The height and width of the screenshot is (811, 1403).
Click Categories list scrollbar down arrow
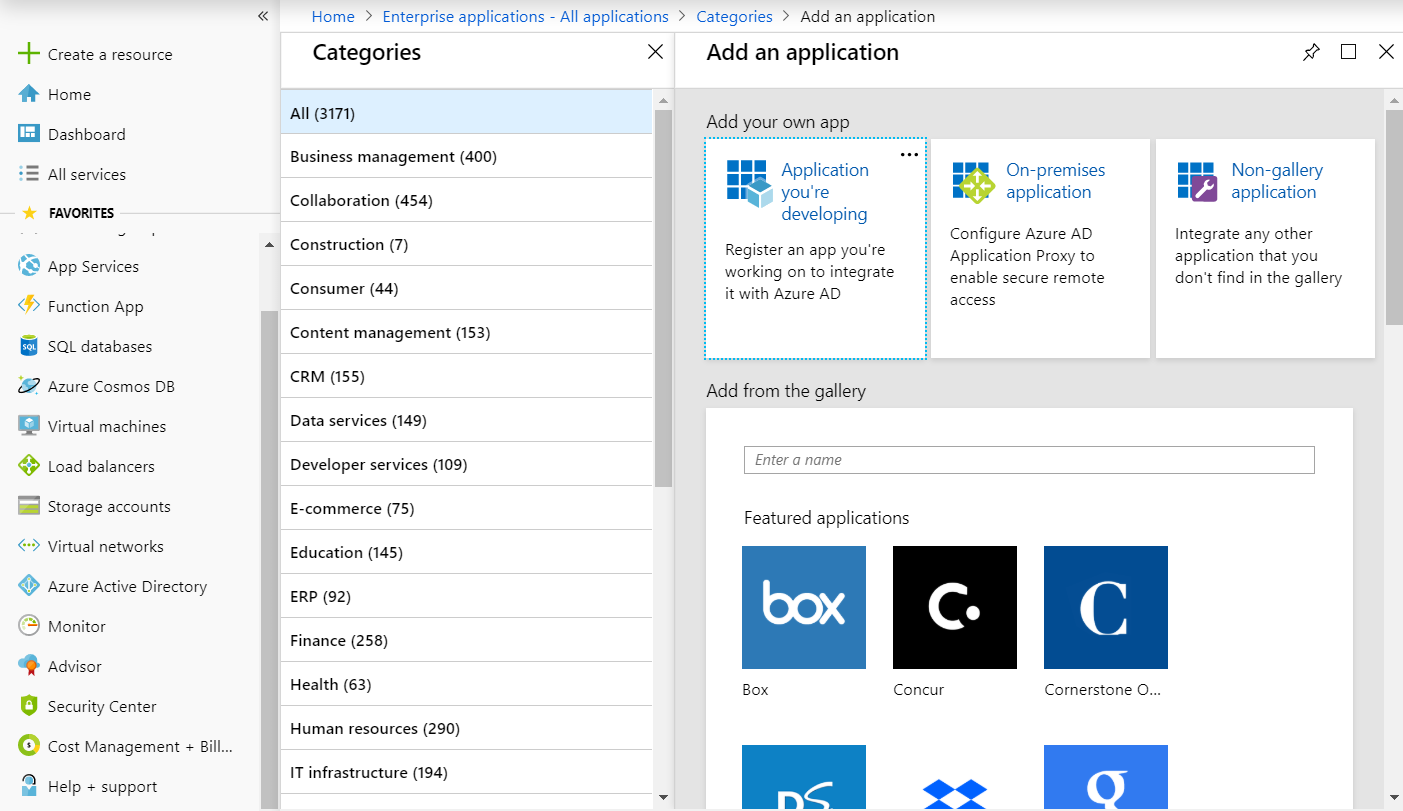click(663, 797)
